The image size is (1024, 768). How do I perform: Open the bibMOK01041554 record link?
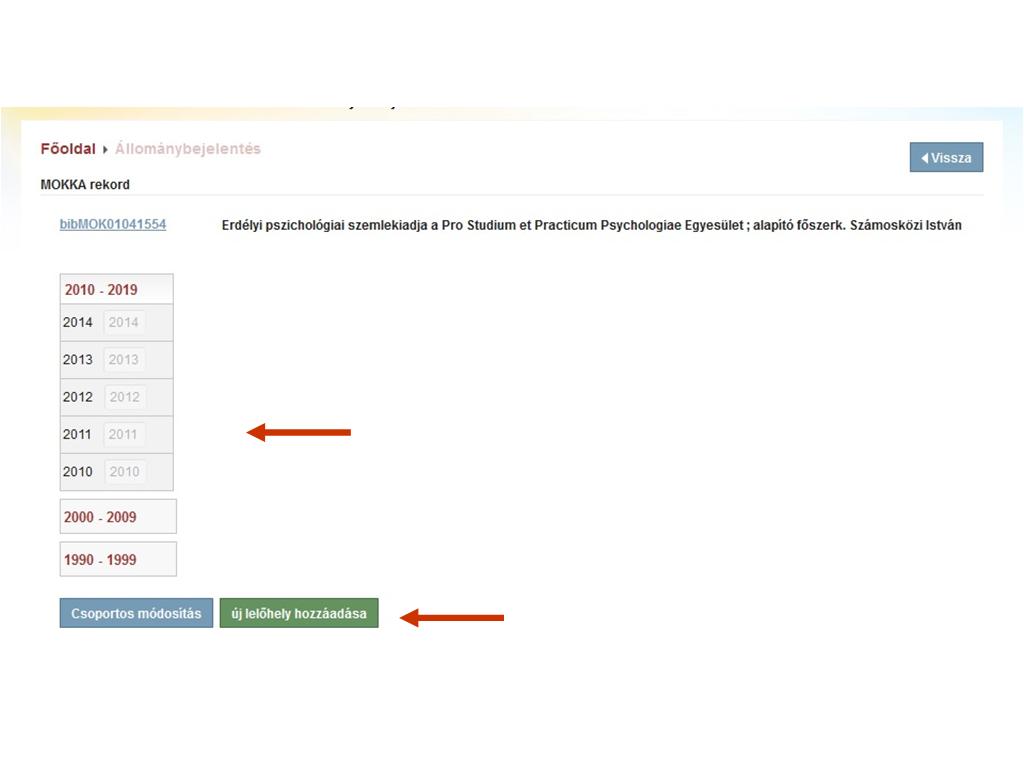click(x=113, y=224)
